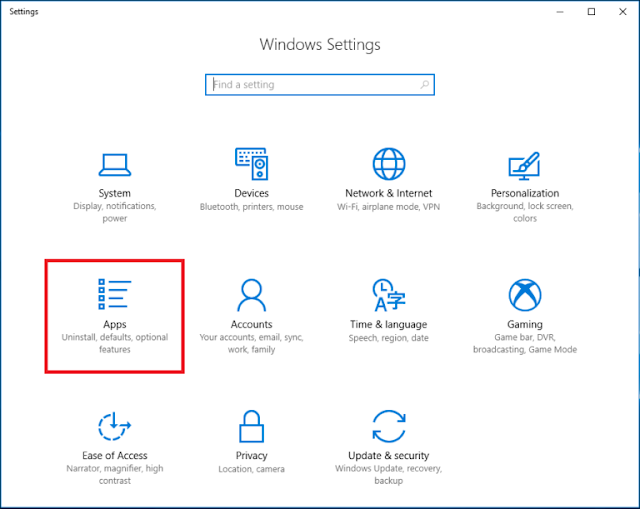
Task: Open the Accounts person icon
Action: tap(251, 295)
